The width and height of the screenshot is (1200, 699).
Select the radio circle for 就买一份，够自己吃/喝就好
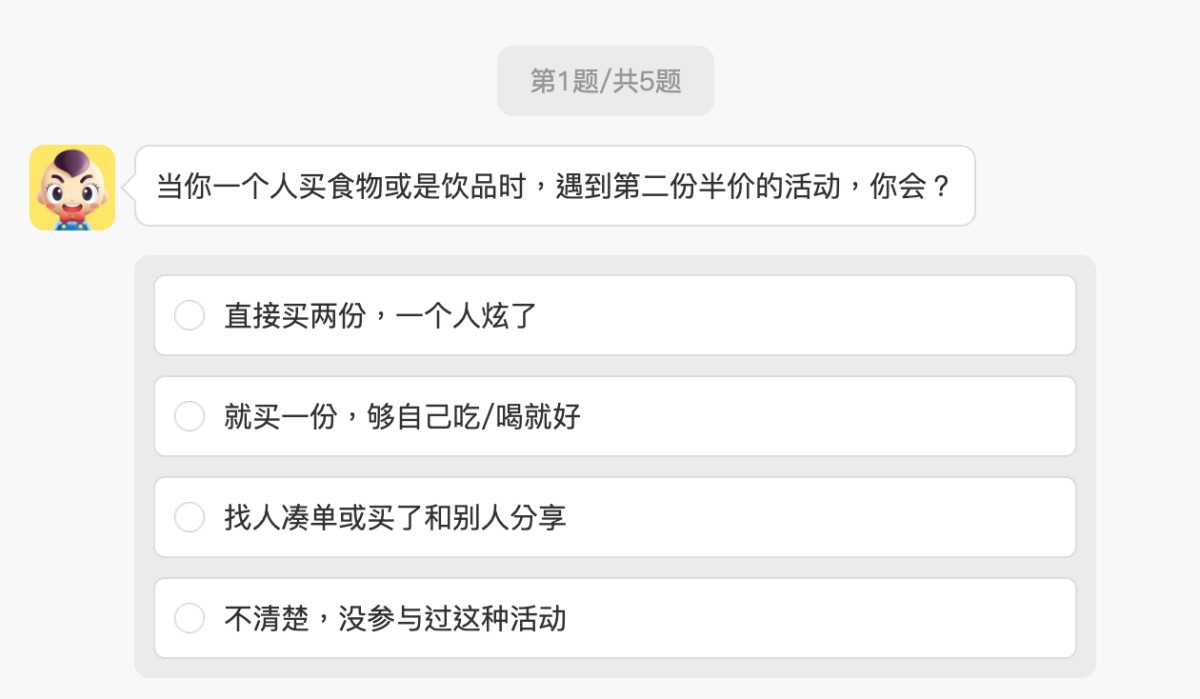[x=189, y=416]
